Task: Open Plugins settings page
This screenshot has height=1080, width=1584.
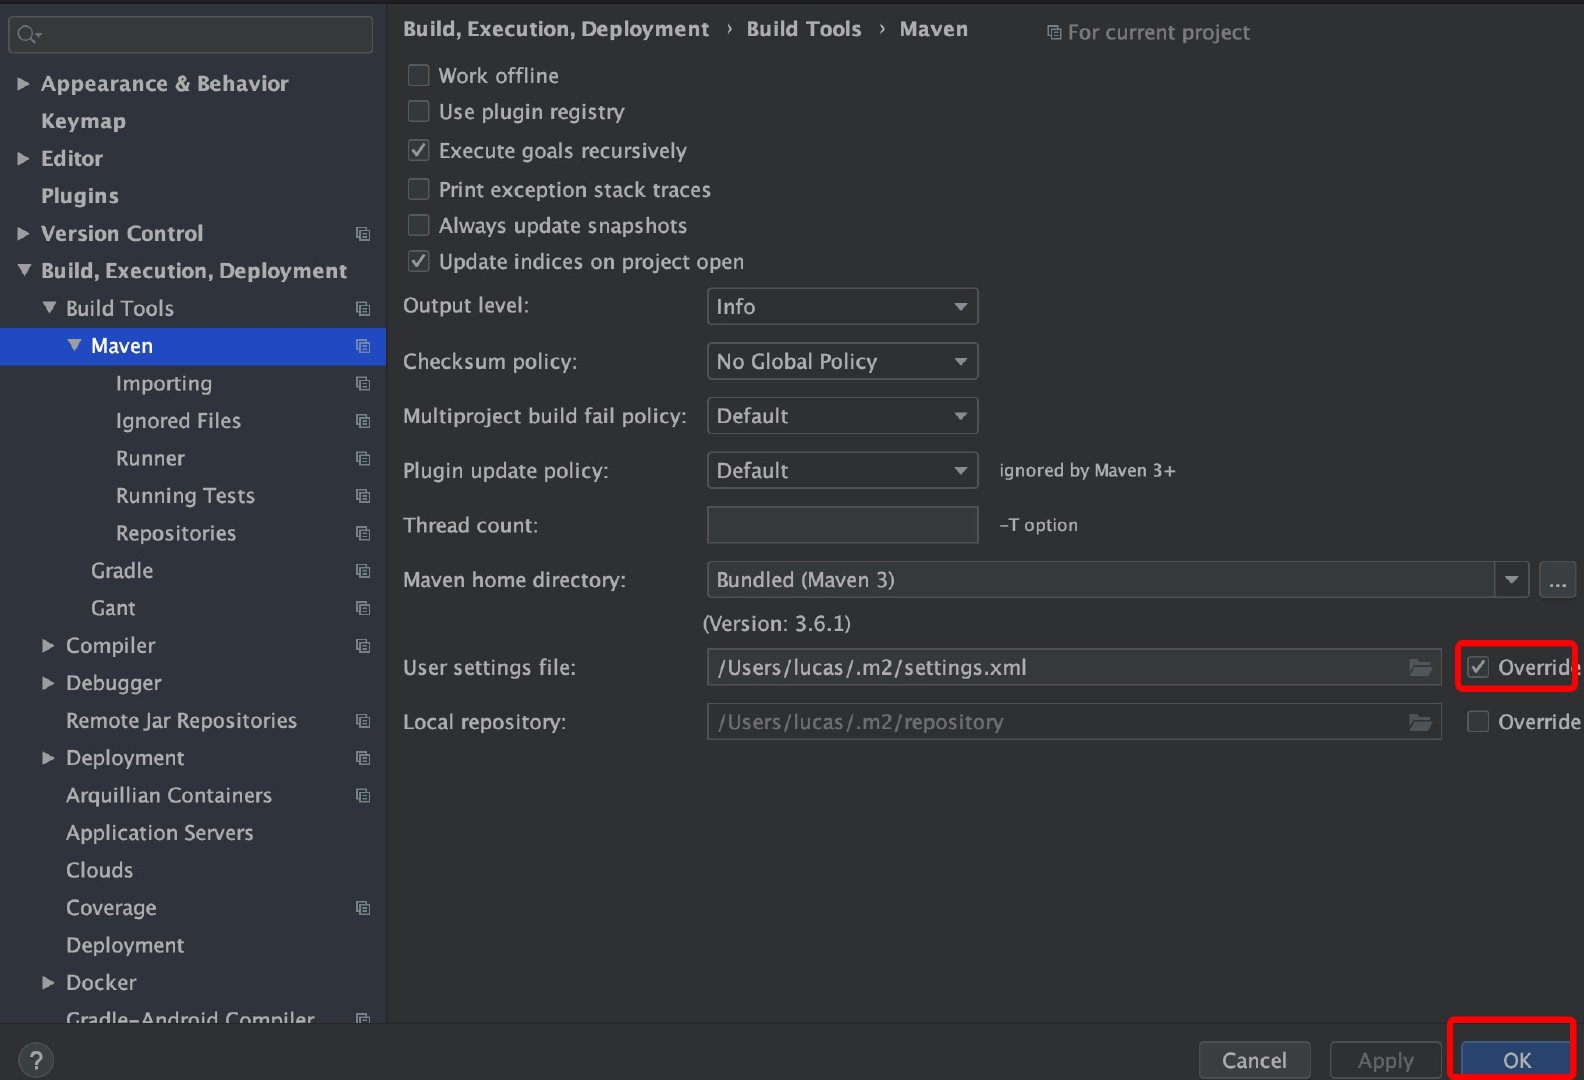Action: (80, 196)
